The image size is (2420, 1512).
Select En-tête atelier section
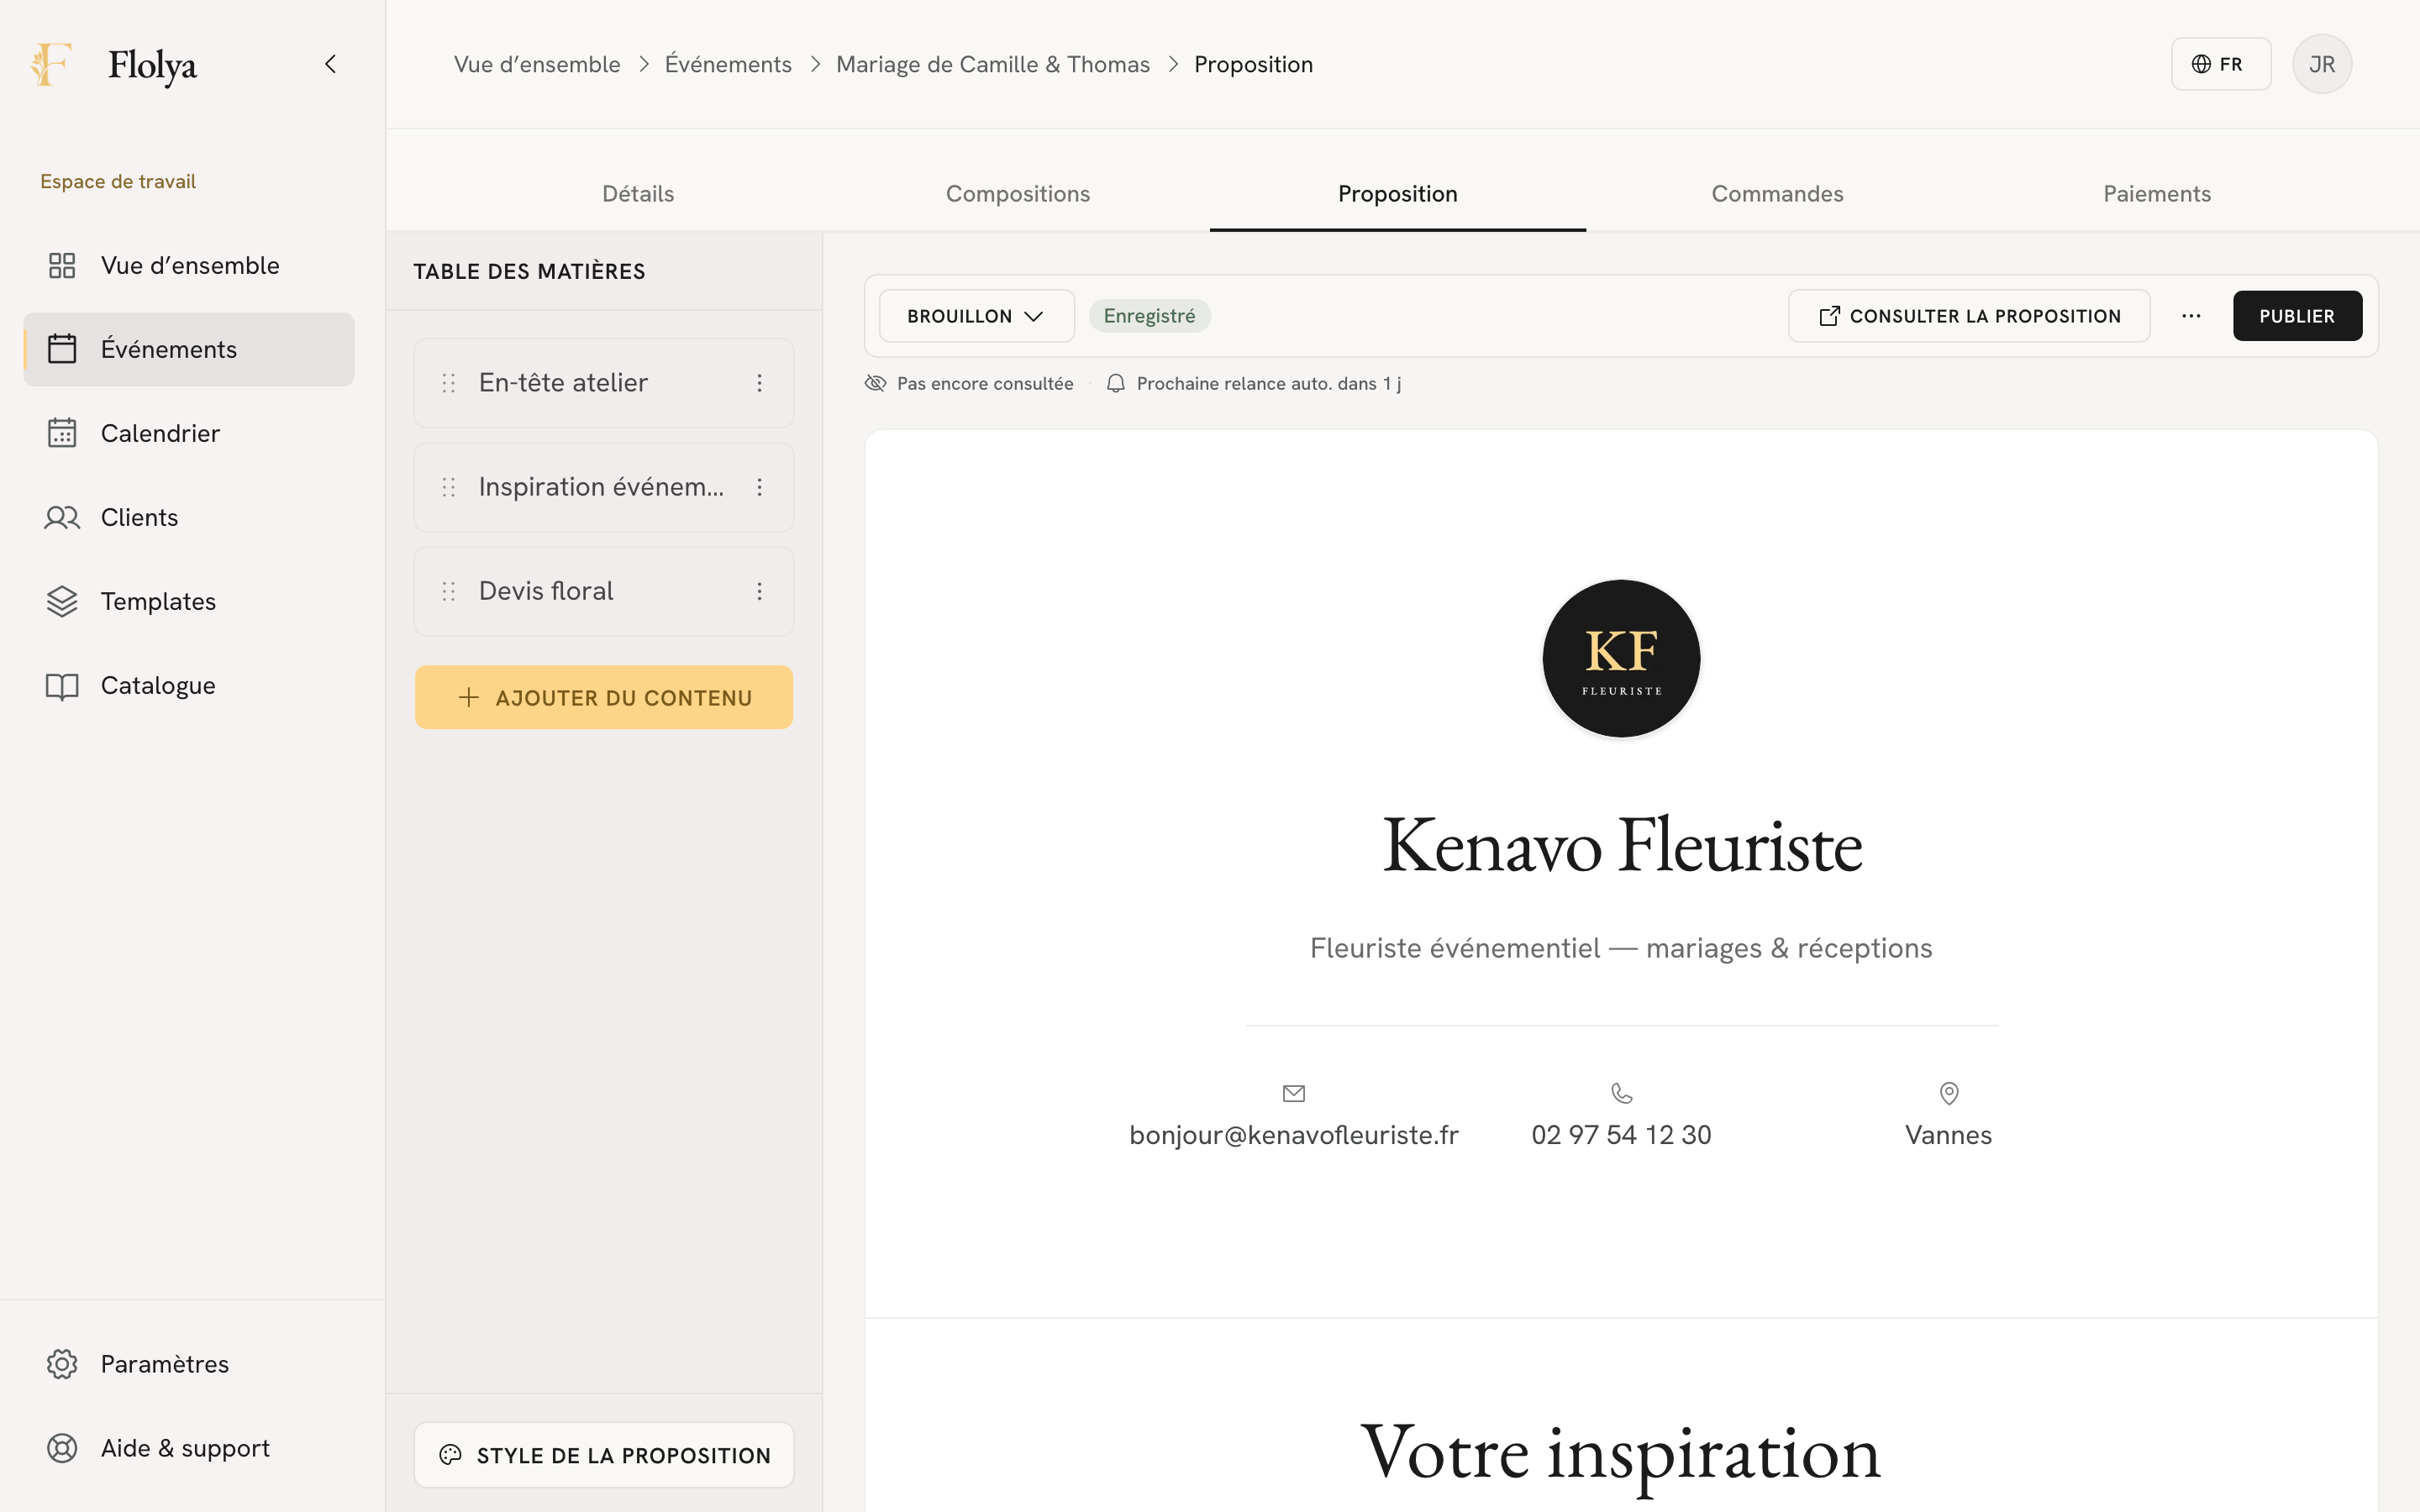click(x=604, y=383)
